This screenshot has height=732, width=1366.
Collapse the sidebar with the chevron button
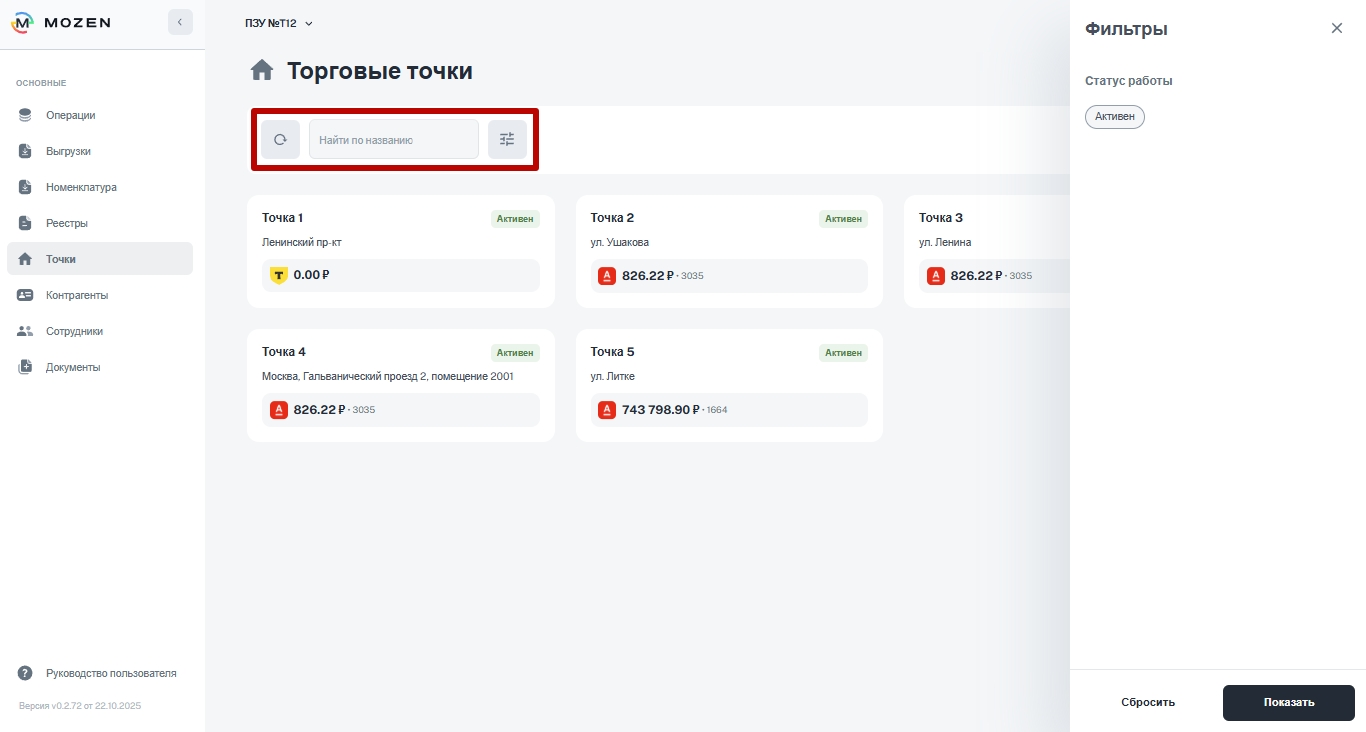[x=180, y=22]
